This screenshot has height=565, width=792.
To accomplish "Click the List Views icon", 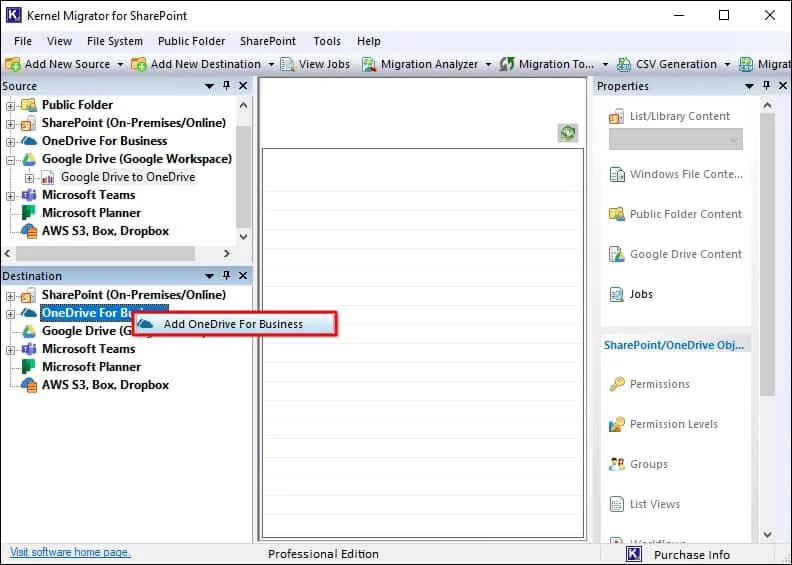I will 617,504.
